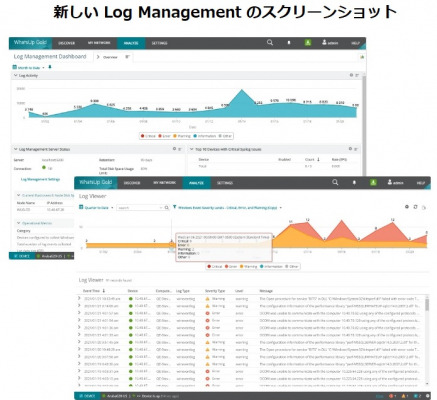Click the Log Viewer gear settings icon
This screenshot has height=400, width=437.
pos(407,207)
